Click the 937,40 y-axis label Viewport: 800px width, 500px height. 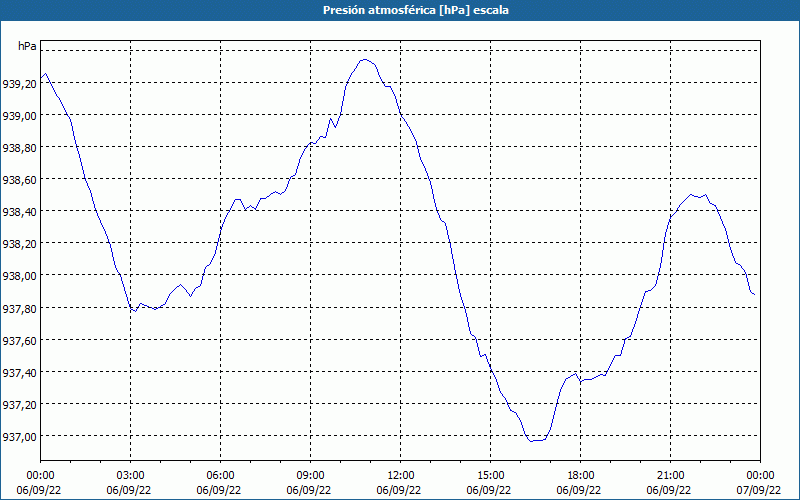(20, 373)
